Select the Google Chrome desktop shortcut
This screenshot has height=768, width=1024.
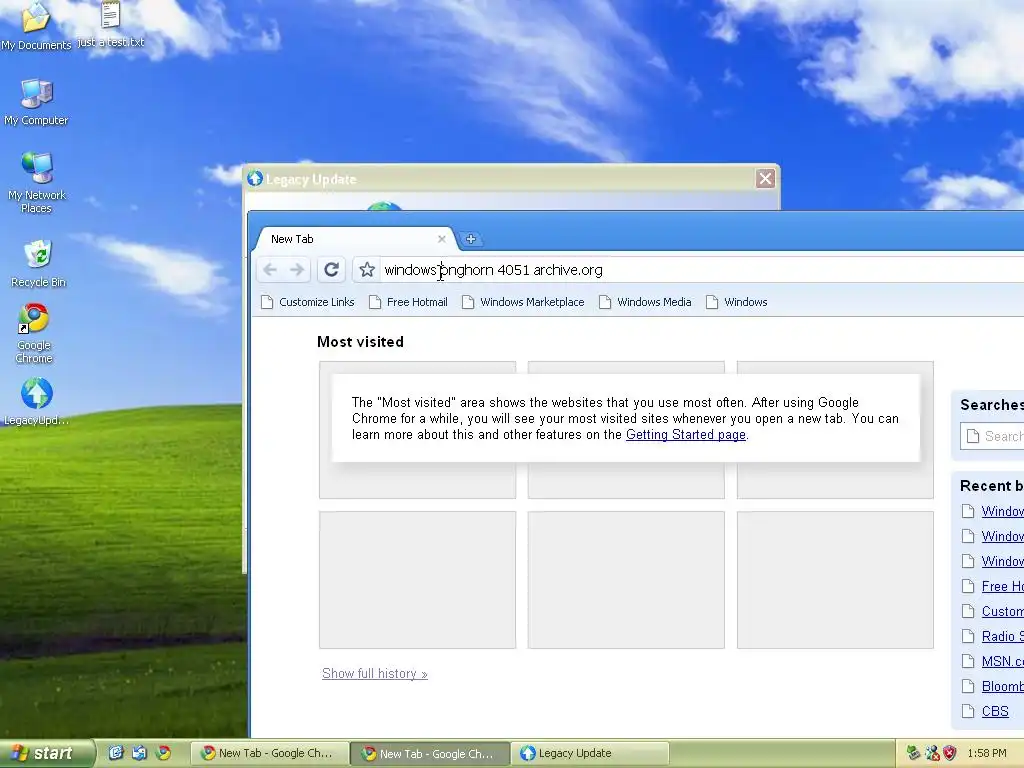(x=34, y=333)
